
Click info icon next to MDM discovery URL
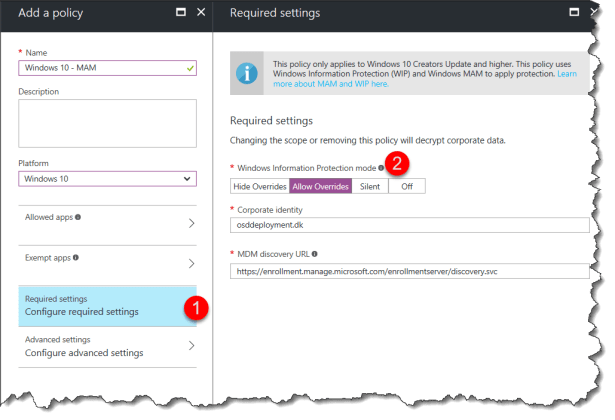(x=314, y=254)
